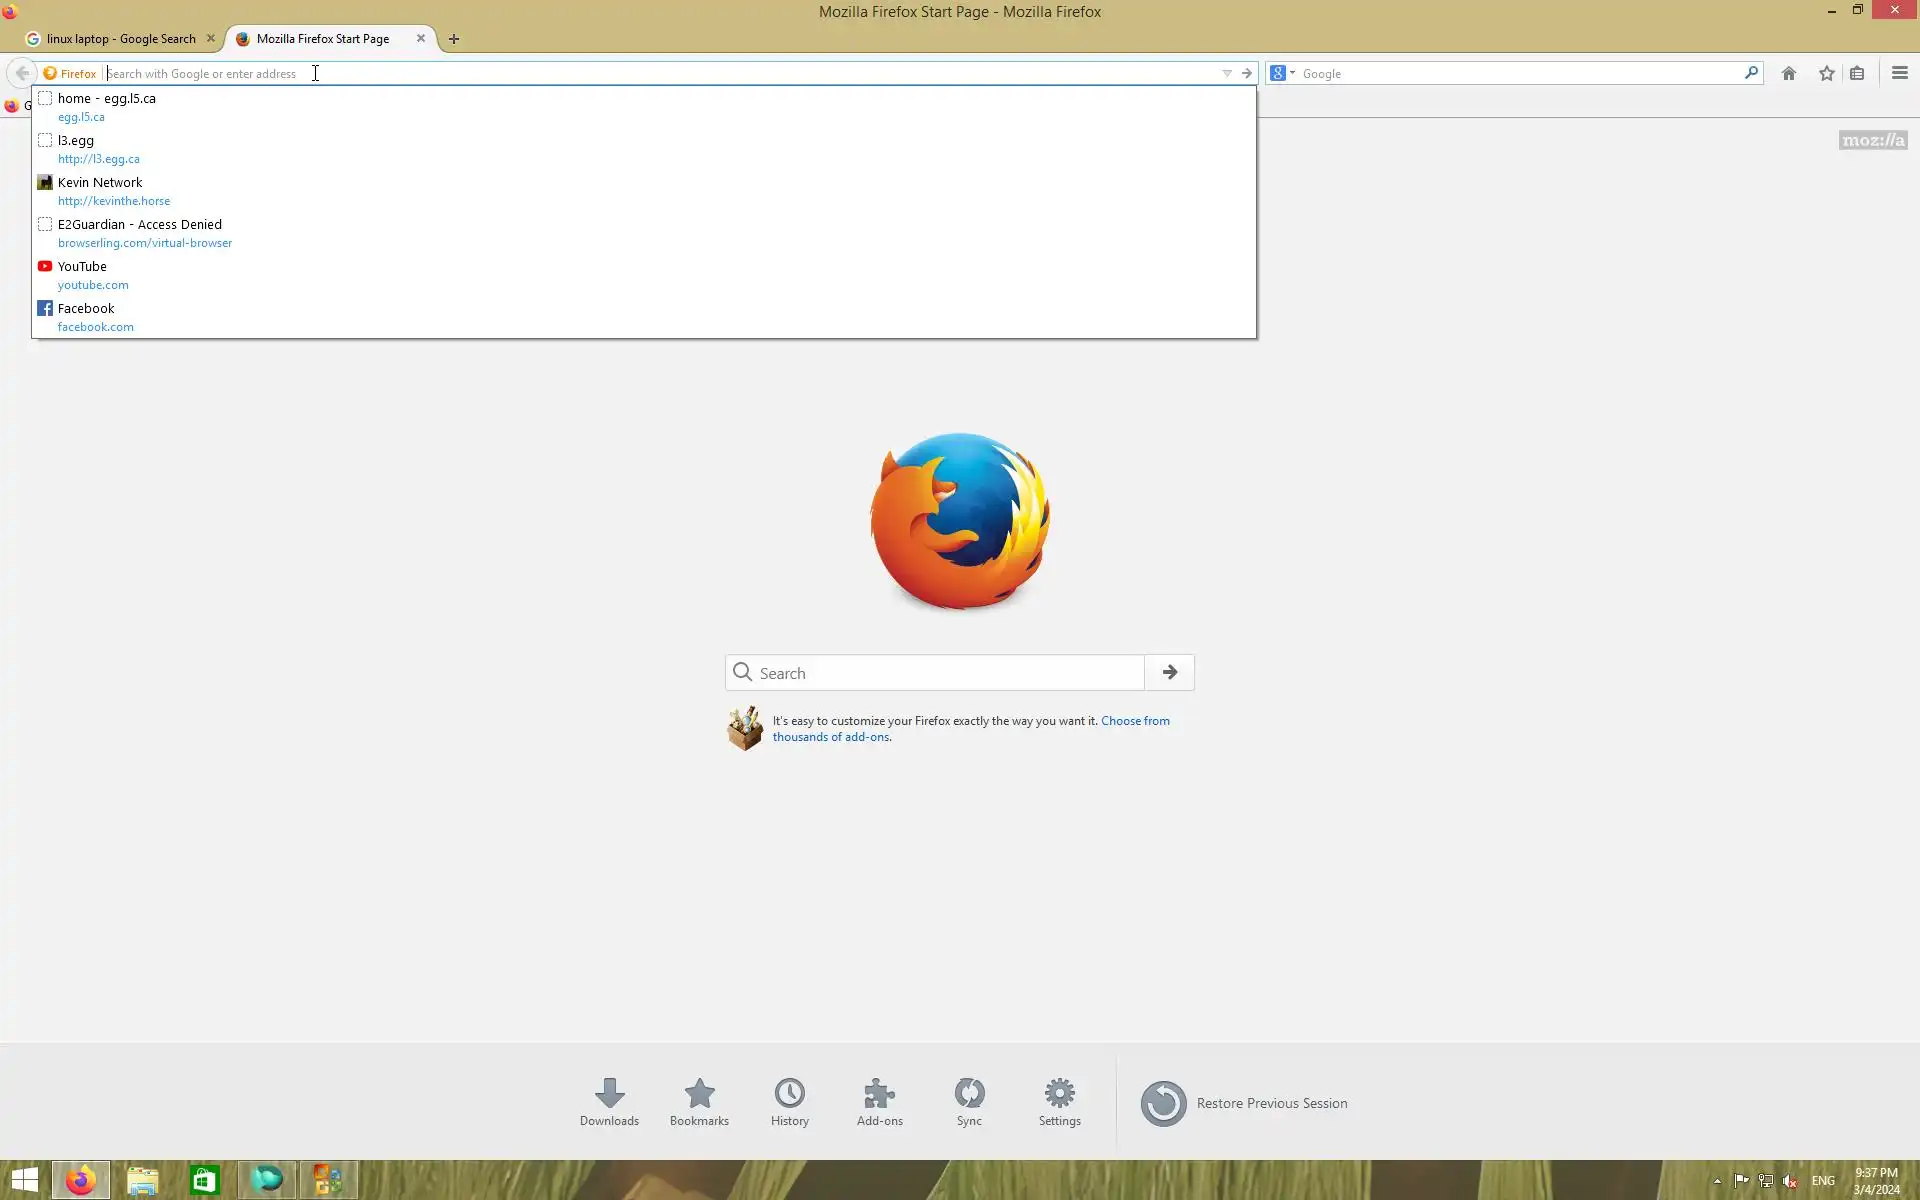1920x1200 pixels.
Task: Open a new tab with plus button
Action: click(x=454, y=39)
